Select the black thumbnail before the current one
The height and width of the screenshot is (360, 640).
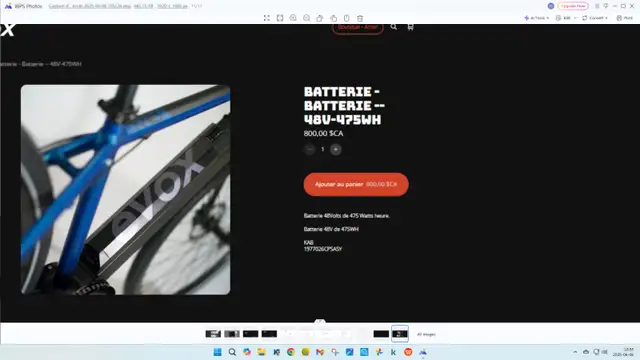381,334
